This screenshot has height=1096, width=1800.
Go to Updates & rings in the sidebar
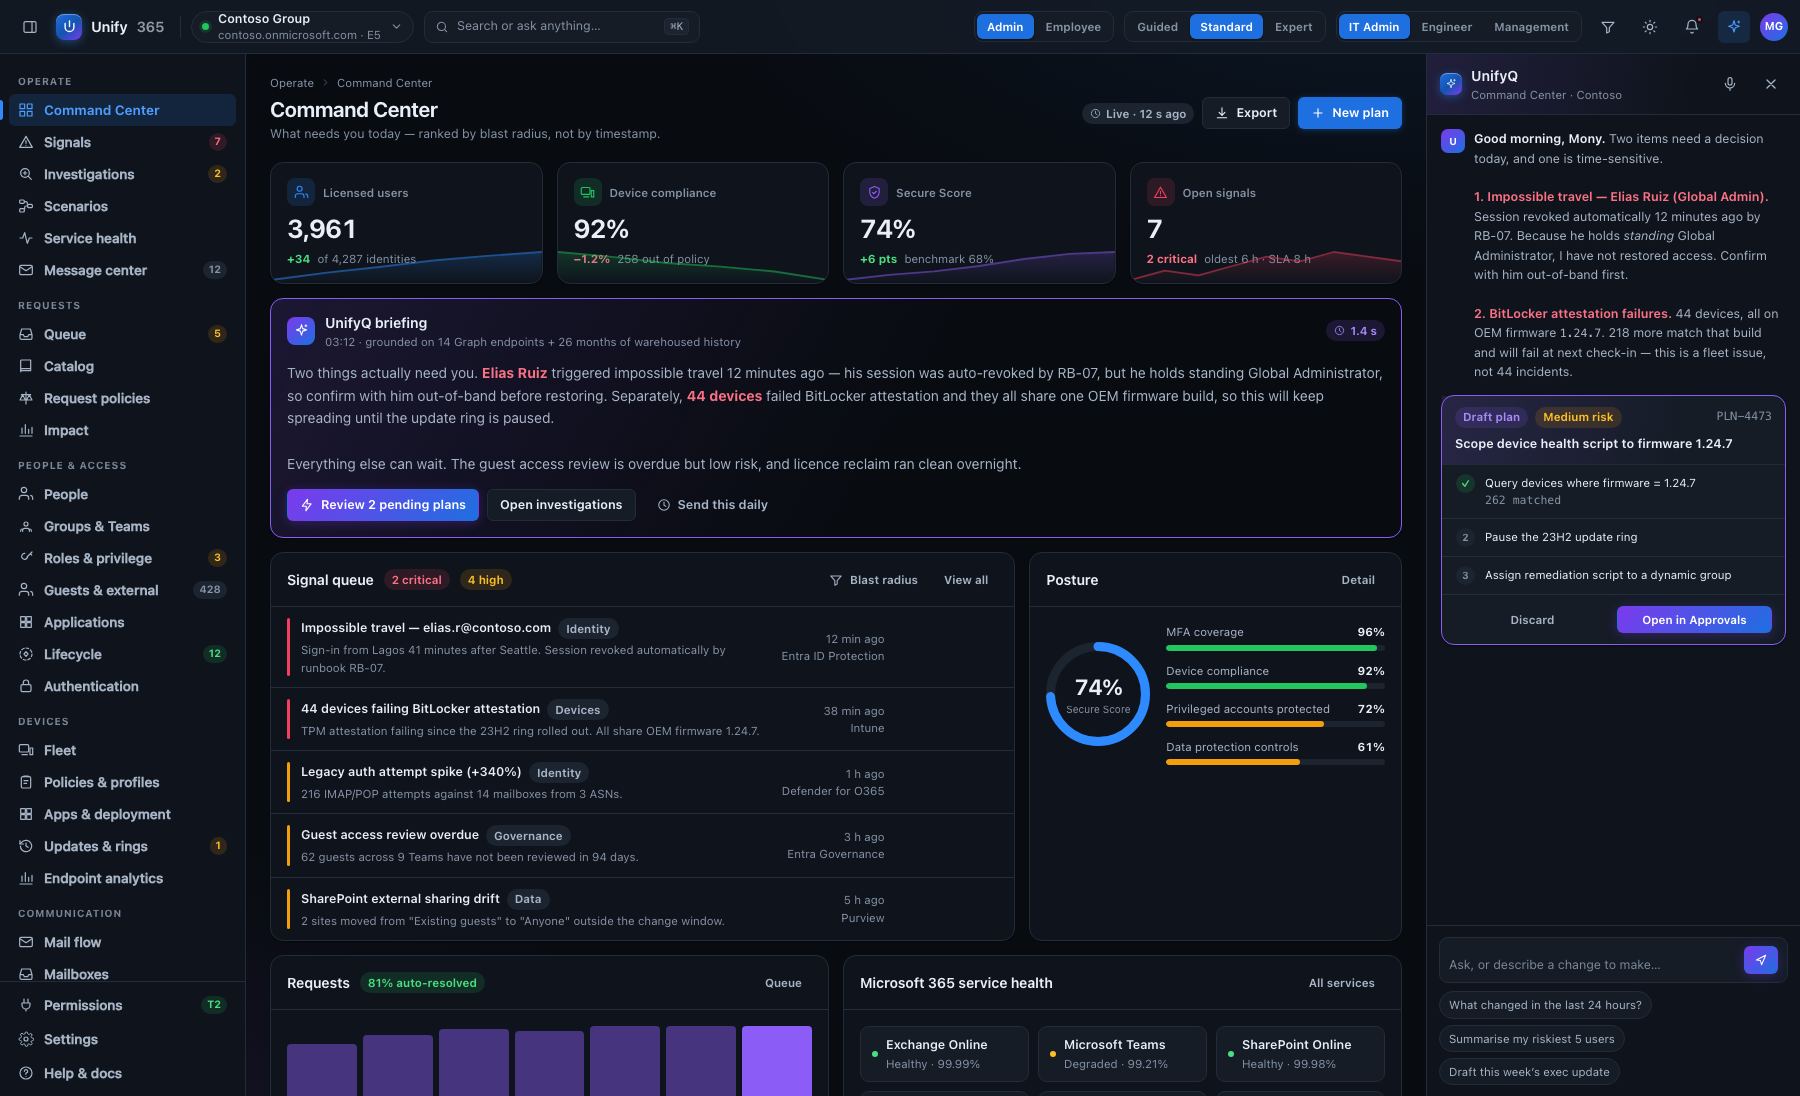122,846
